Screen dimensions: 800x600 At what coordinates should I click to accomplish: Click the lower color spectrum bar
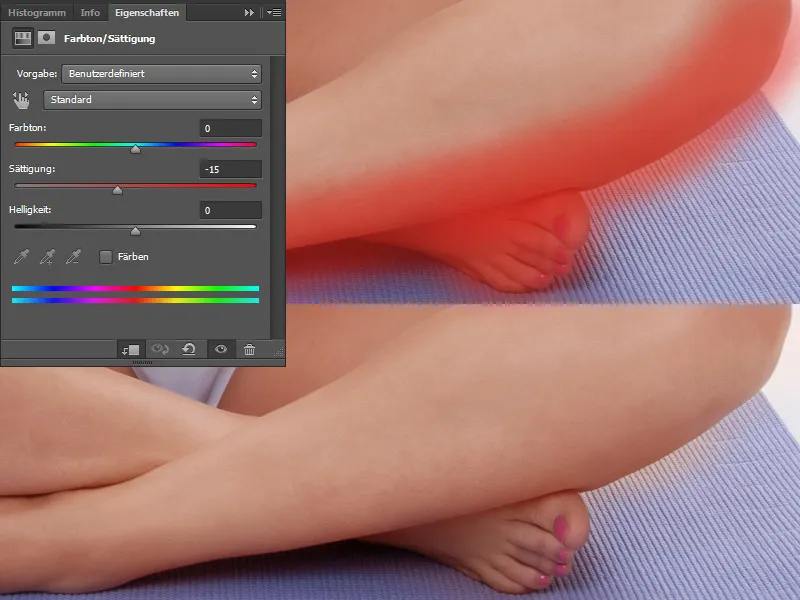tap(135, 301)
